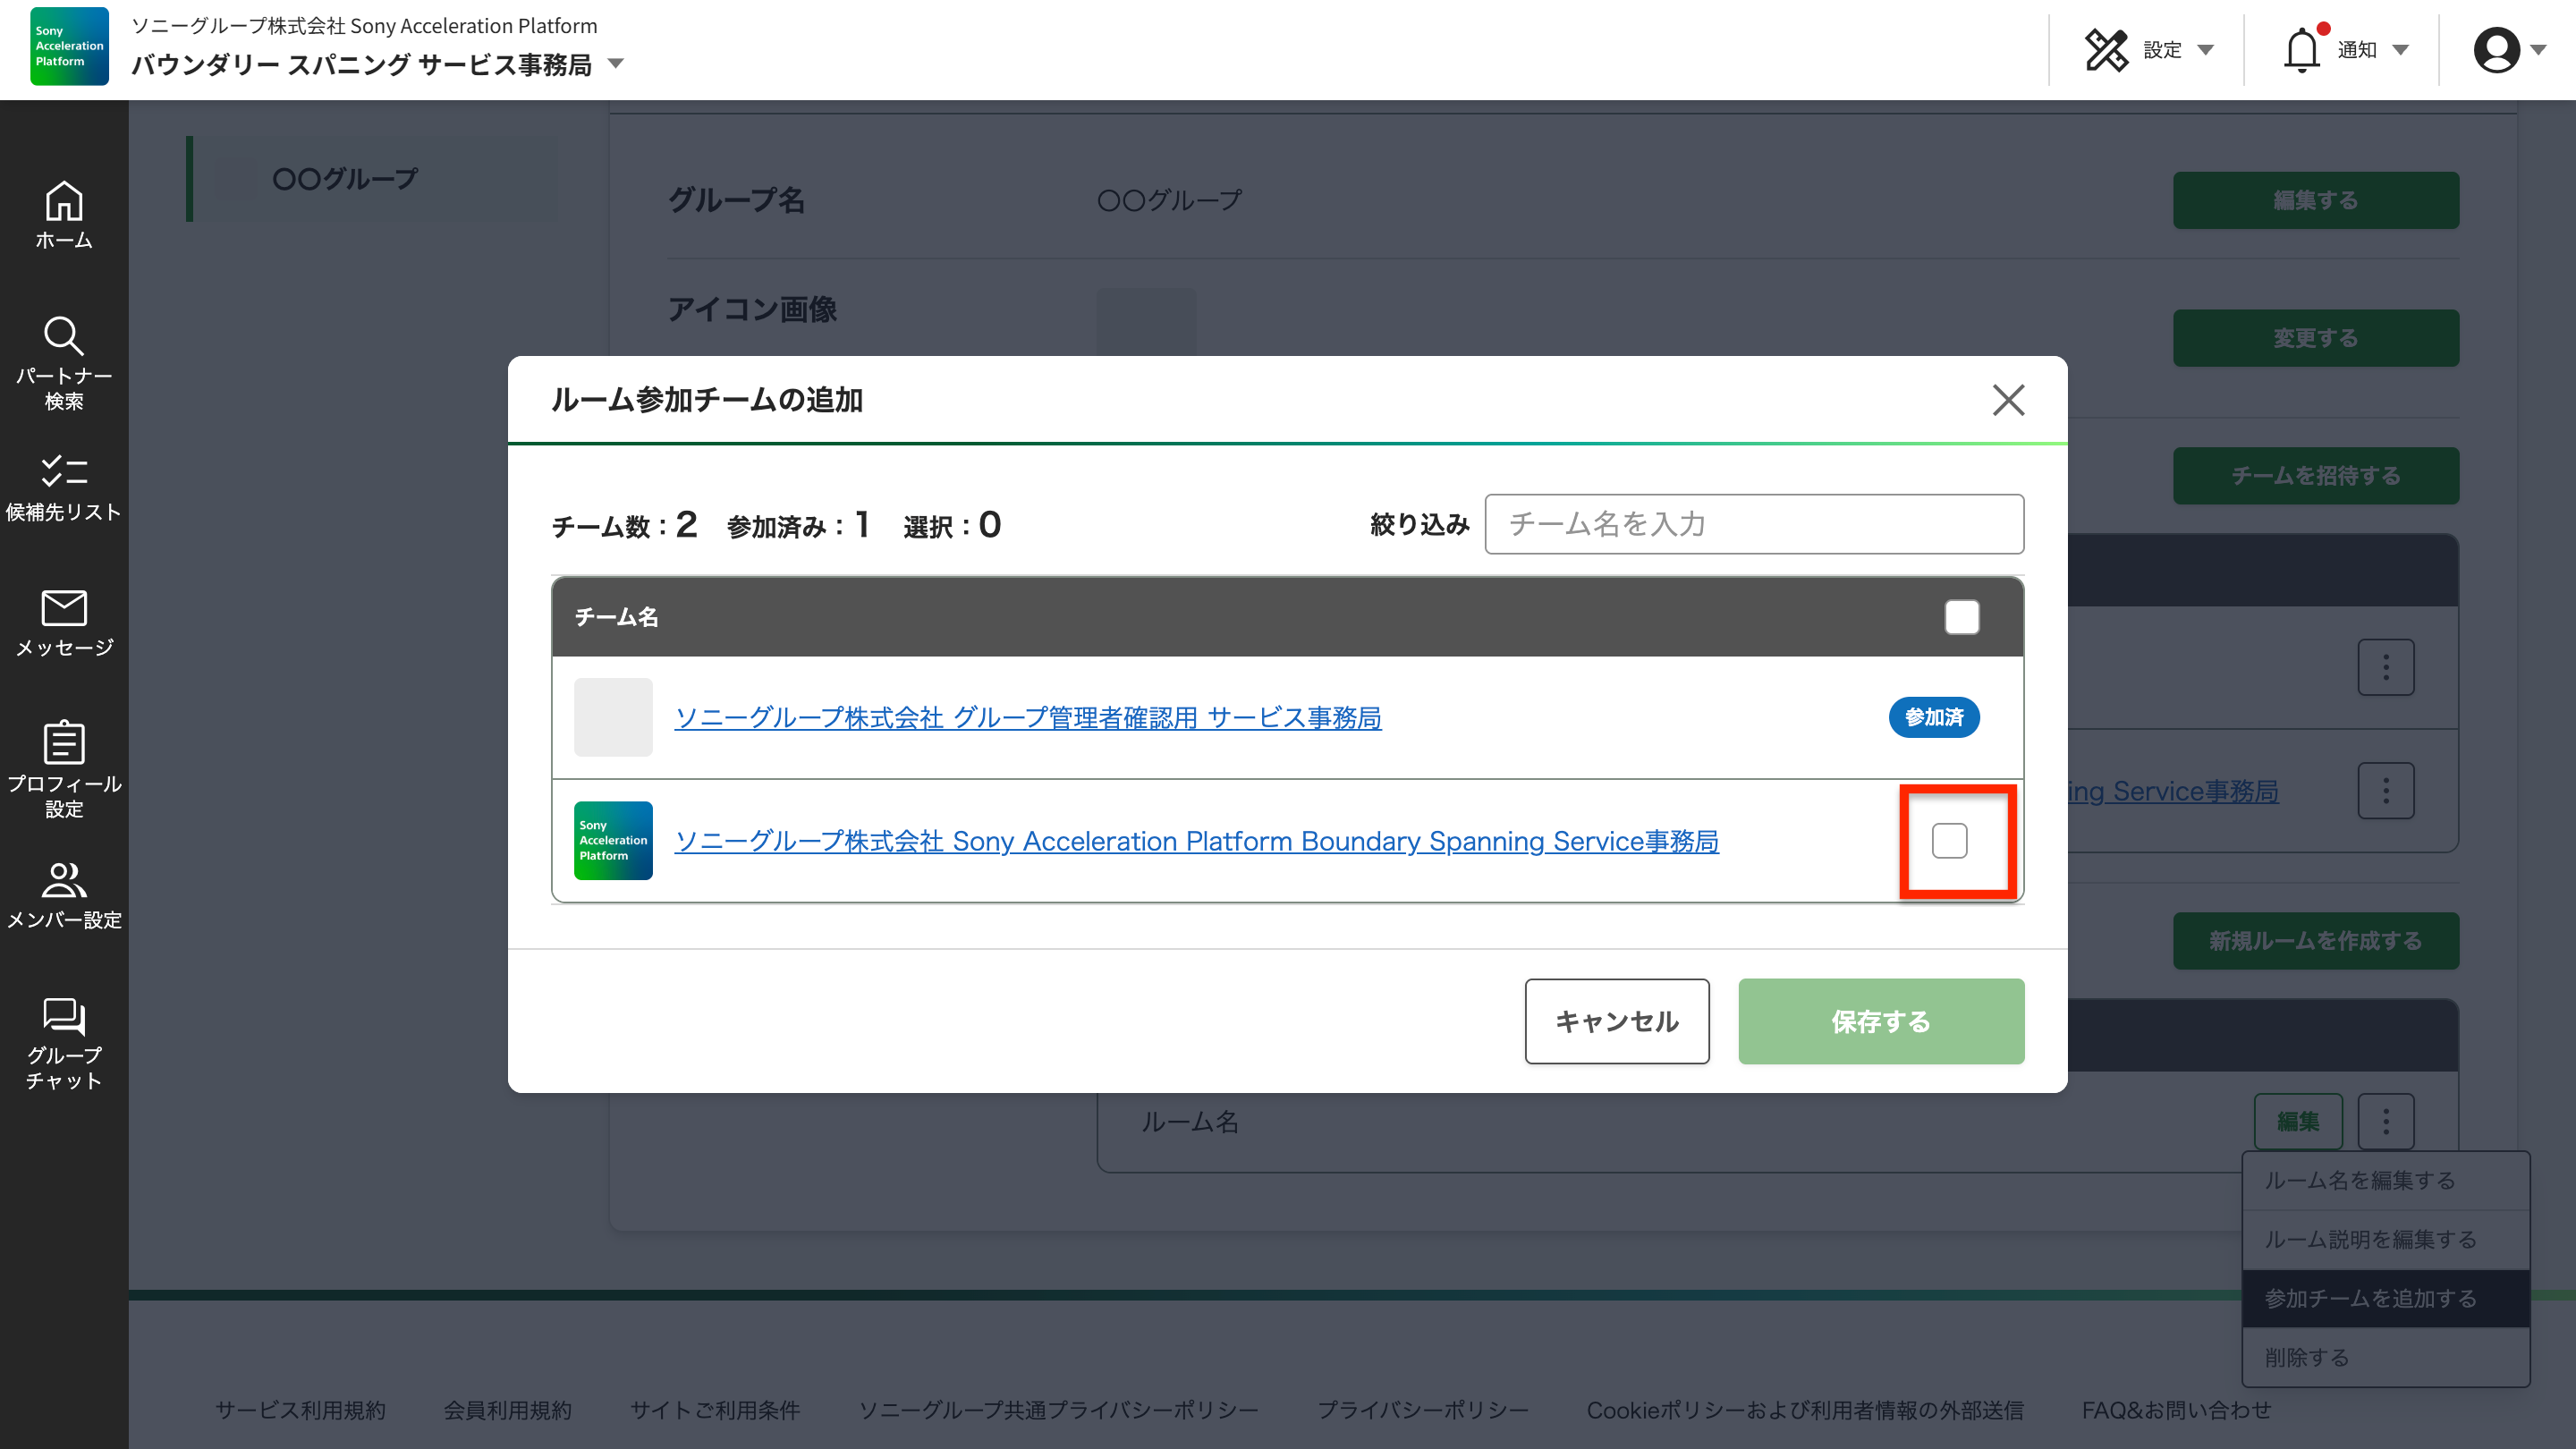
Task: Click the team name filter field
Action: 1753,524
